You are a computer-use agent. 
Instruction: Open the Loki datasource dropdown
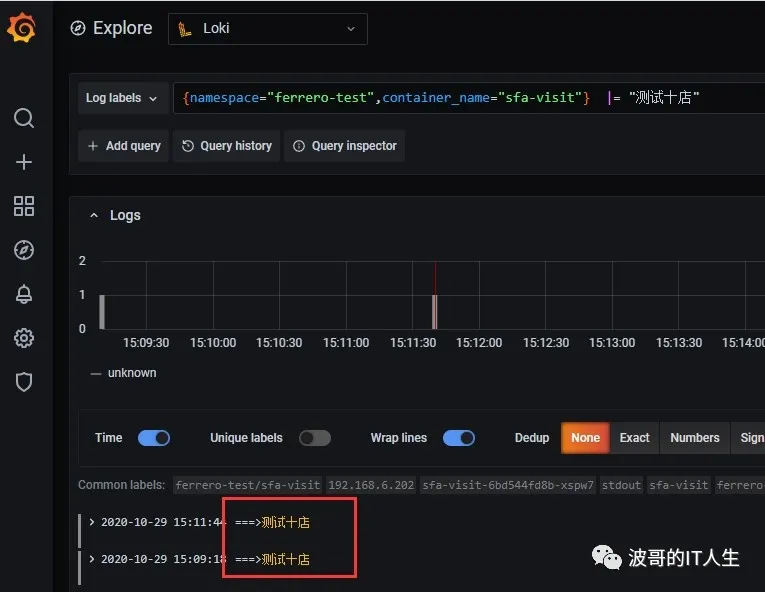pyautogui.click(x=267, y=29)
